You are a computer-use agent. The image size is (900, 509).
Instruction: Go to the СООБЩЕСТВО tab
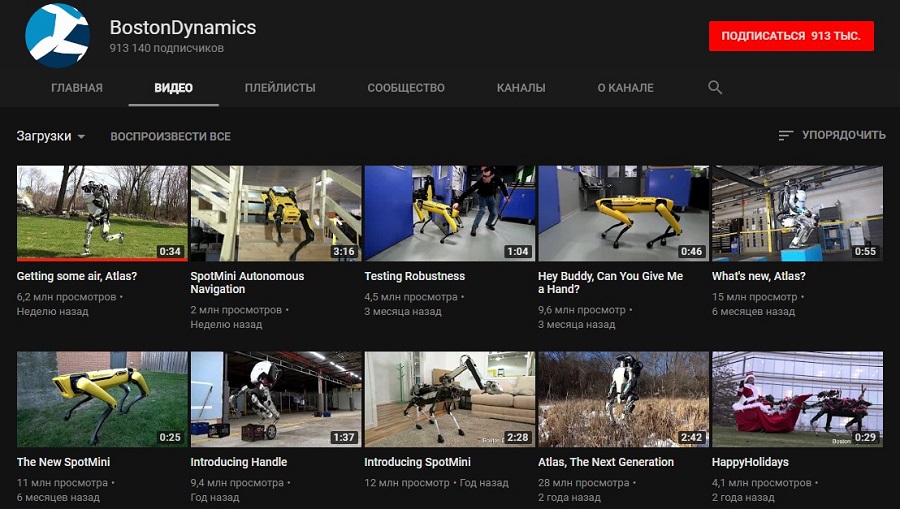[406, 88]
